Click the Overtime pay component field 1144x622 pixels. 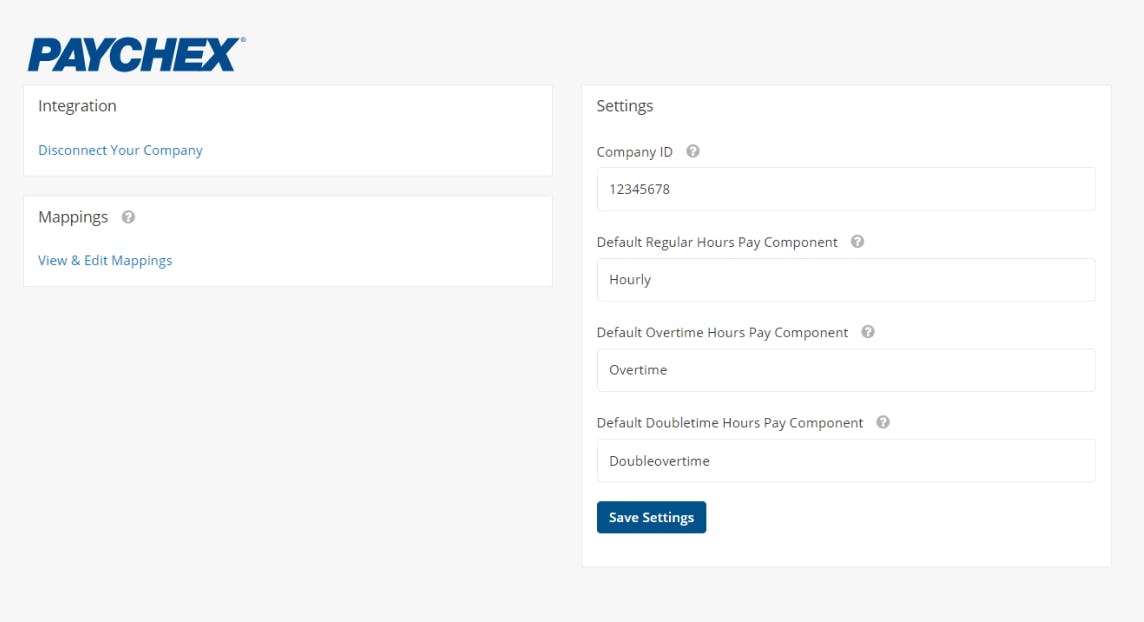coord(846,369)
